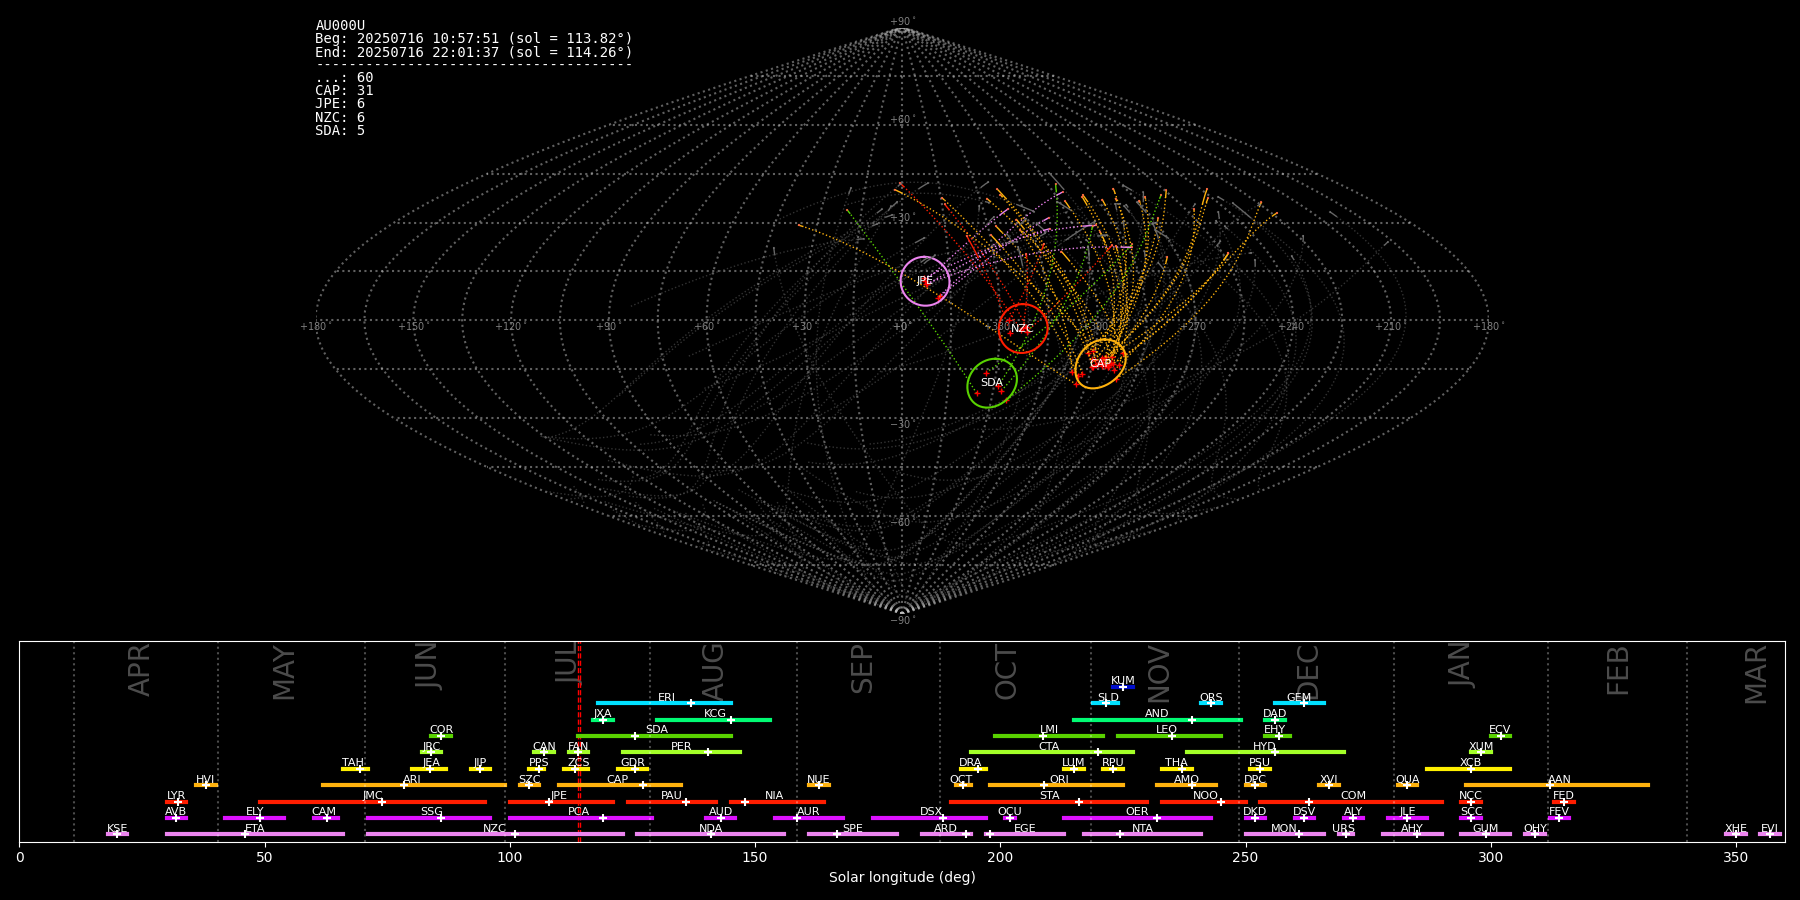Click the pink NTA shower bar
The width and height of the screenshot is (1800, 900).
(x=1142, y=834)
